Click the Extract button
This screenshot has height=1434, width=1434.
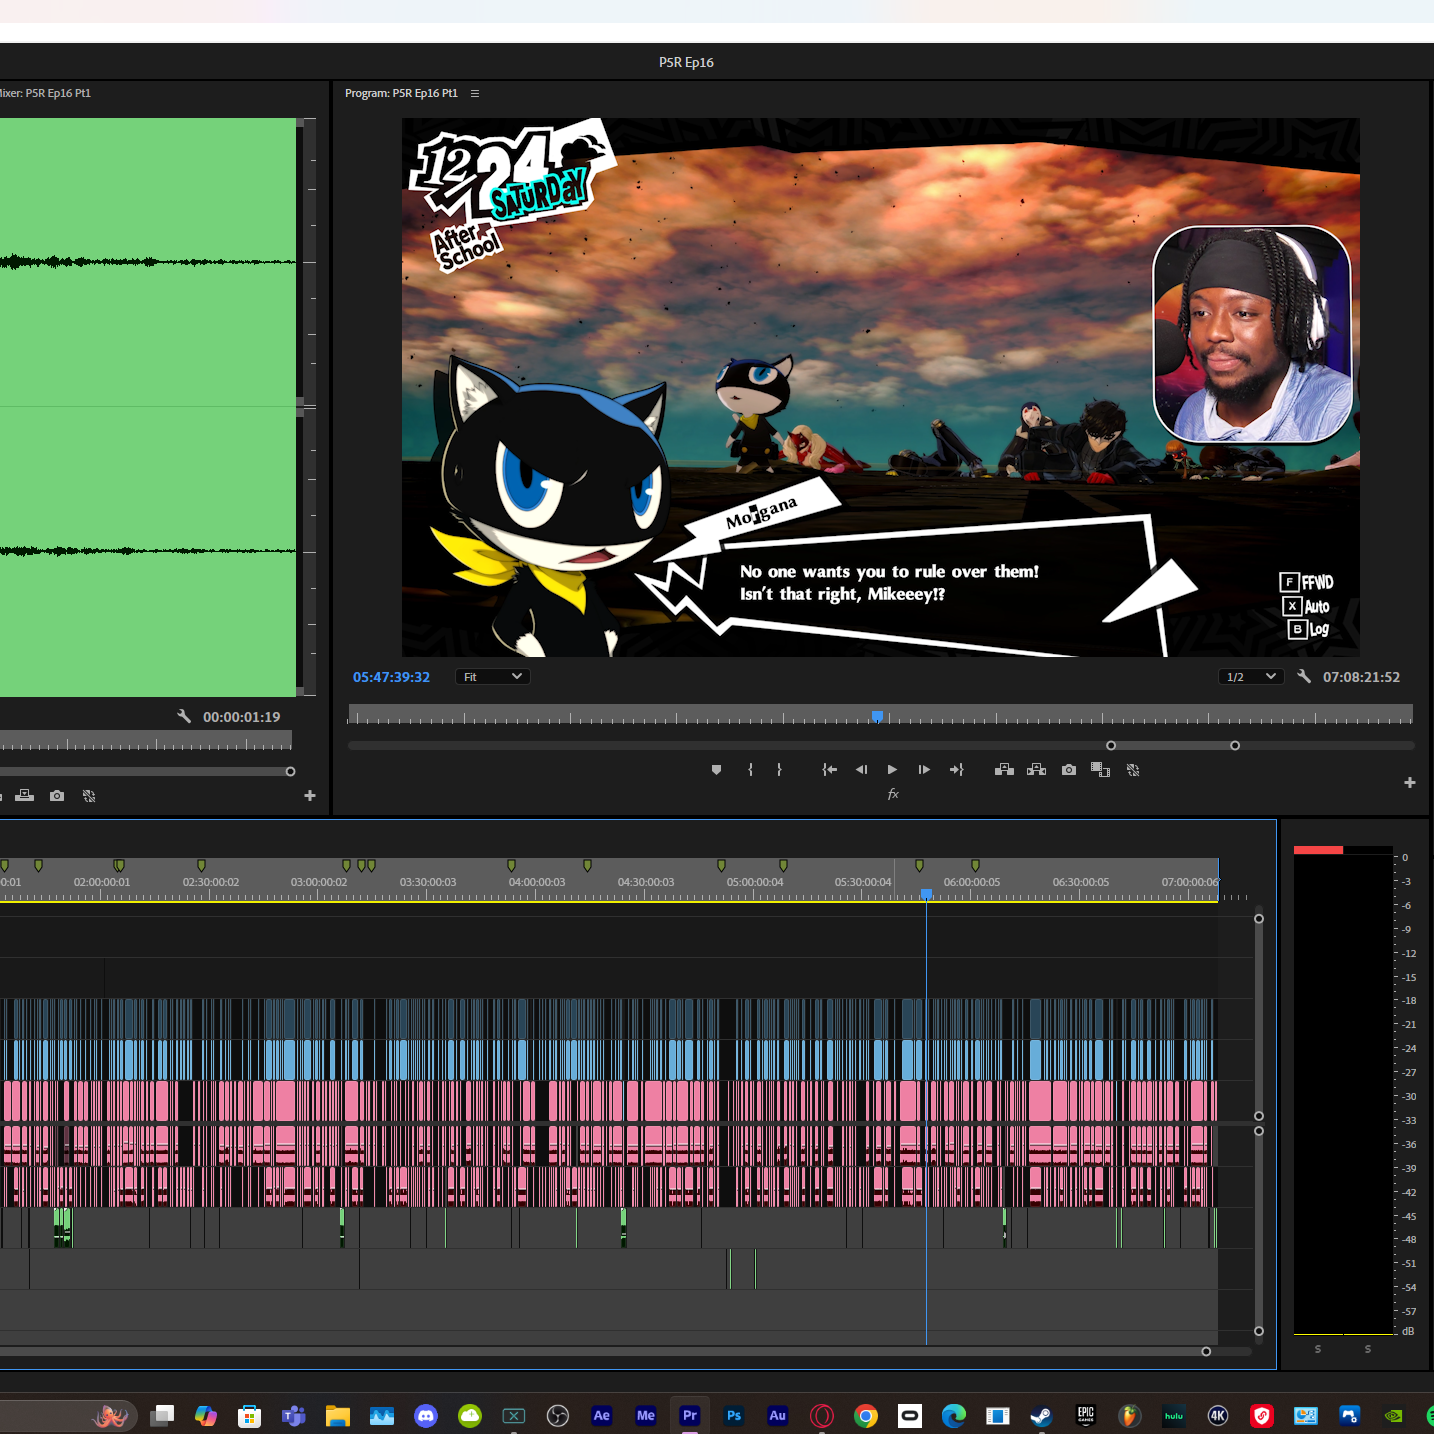(x=1037, y=770)
